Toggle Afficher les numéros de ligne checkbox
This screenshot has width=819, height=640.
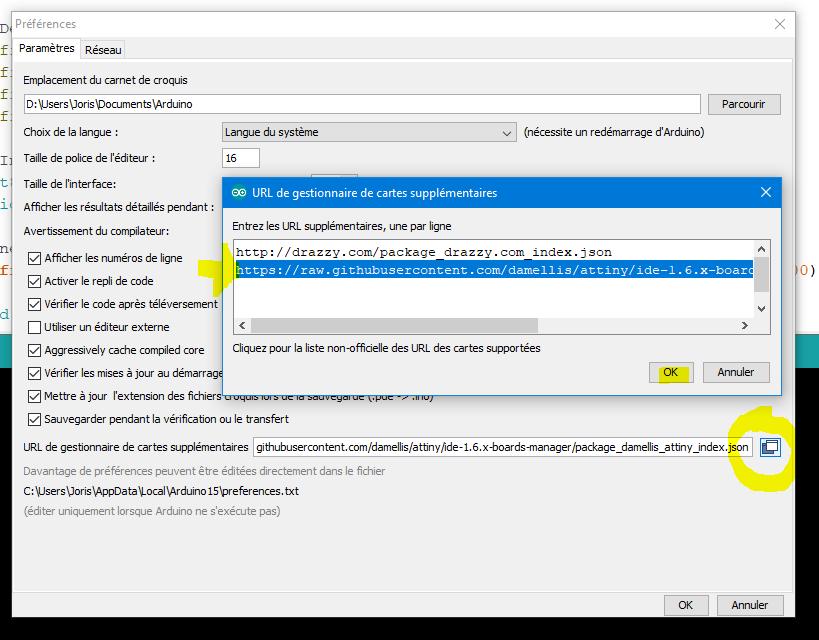click(x=34, y=258)
